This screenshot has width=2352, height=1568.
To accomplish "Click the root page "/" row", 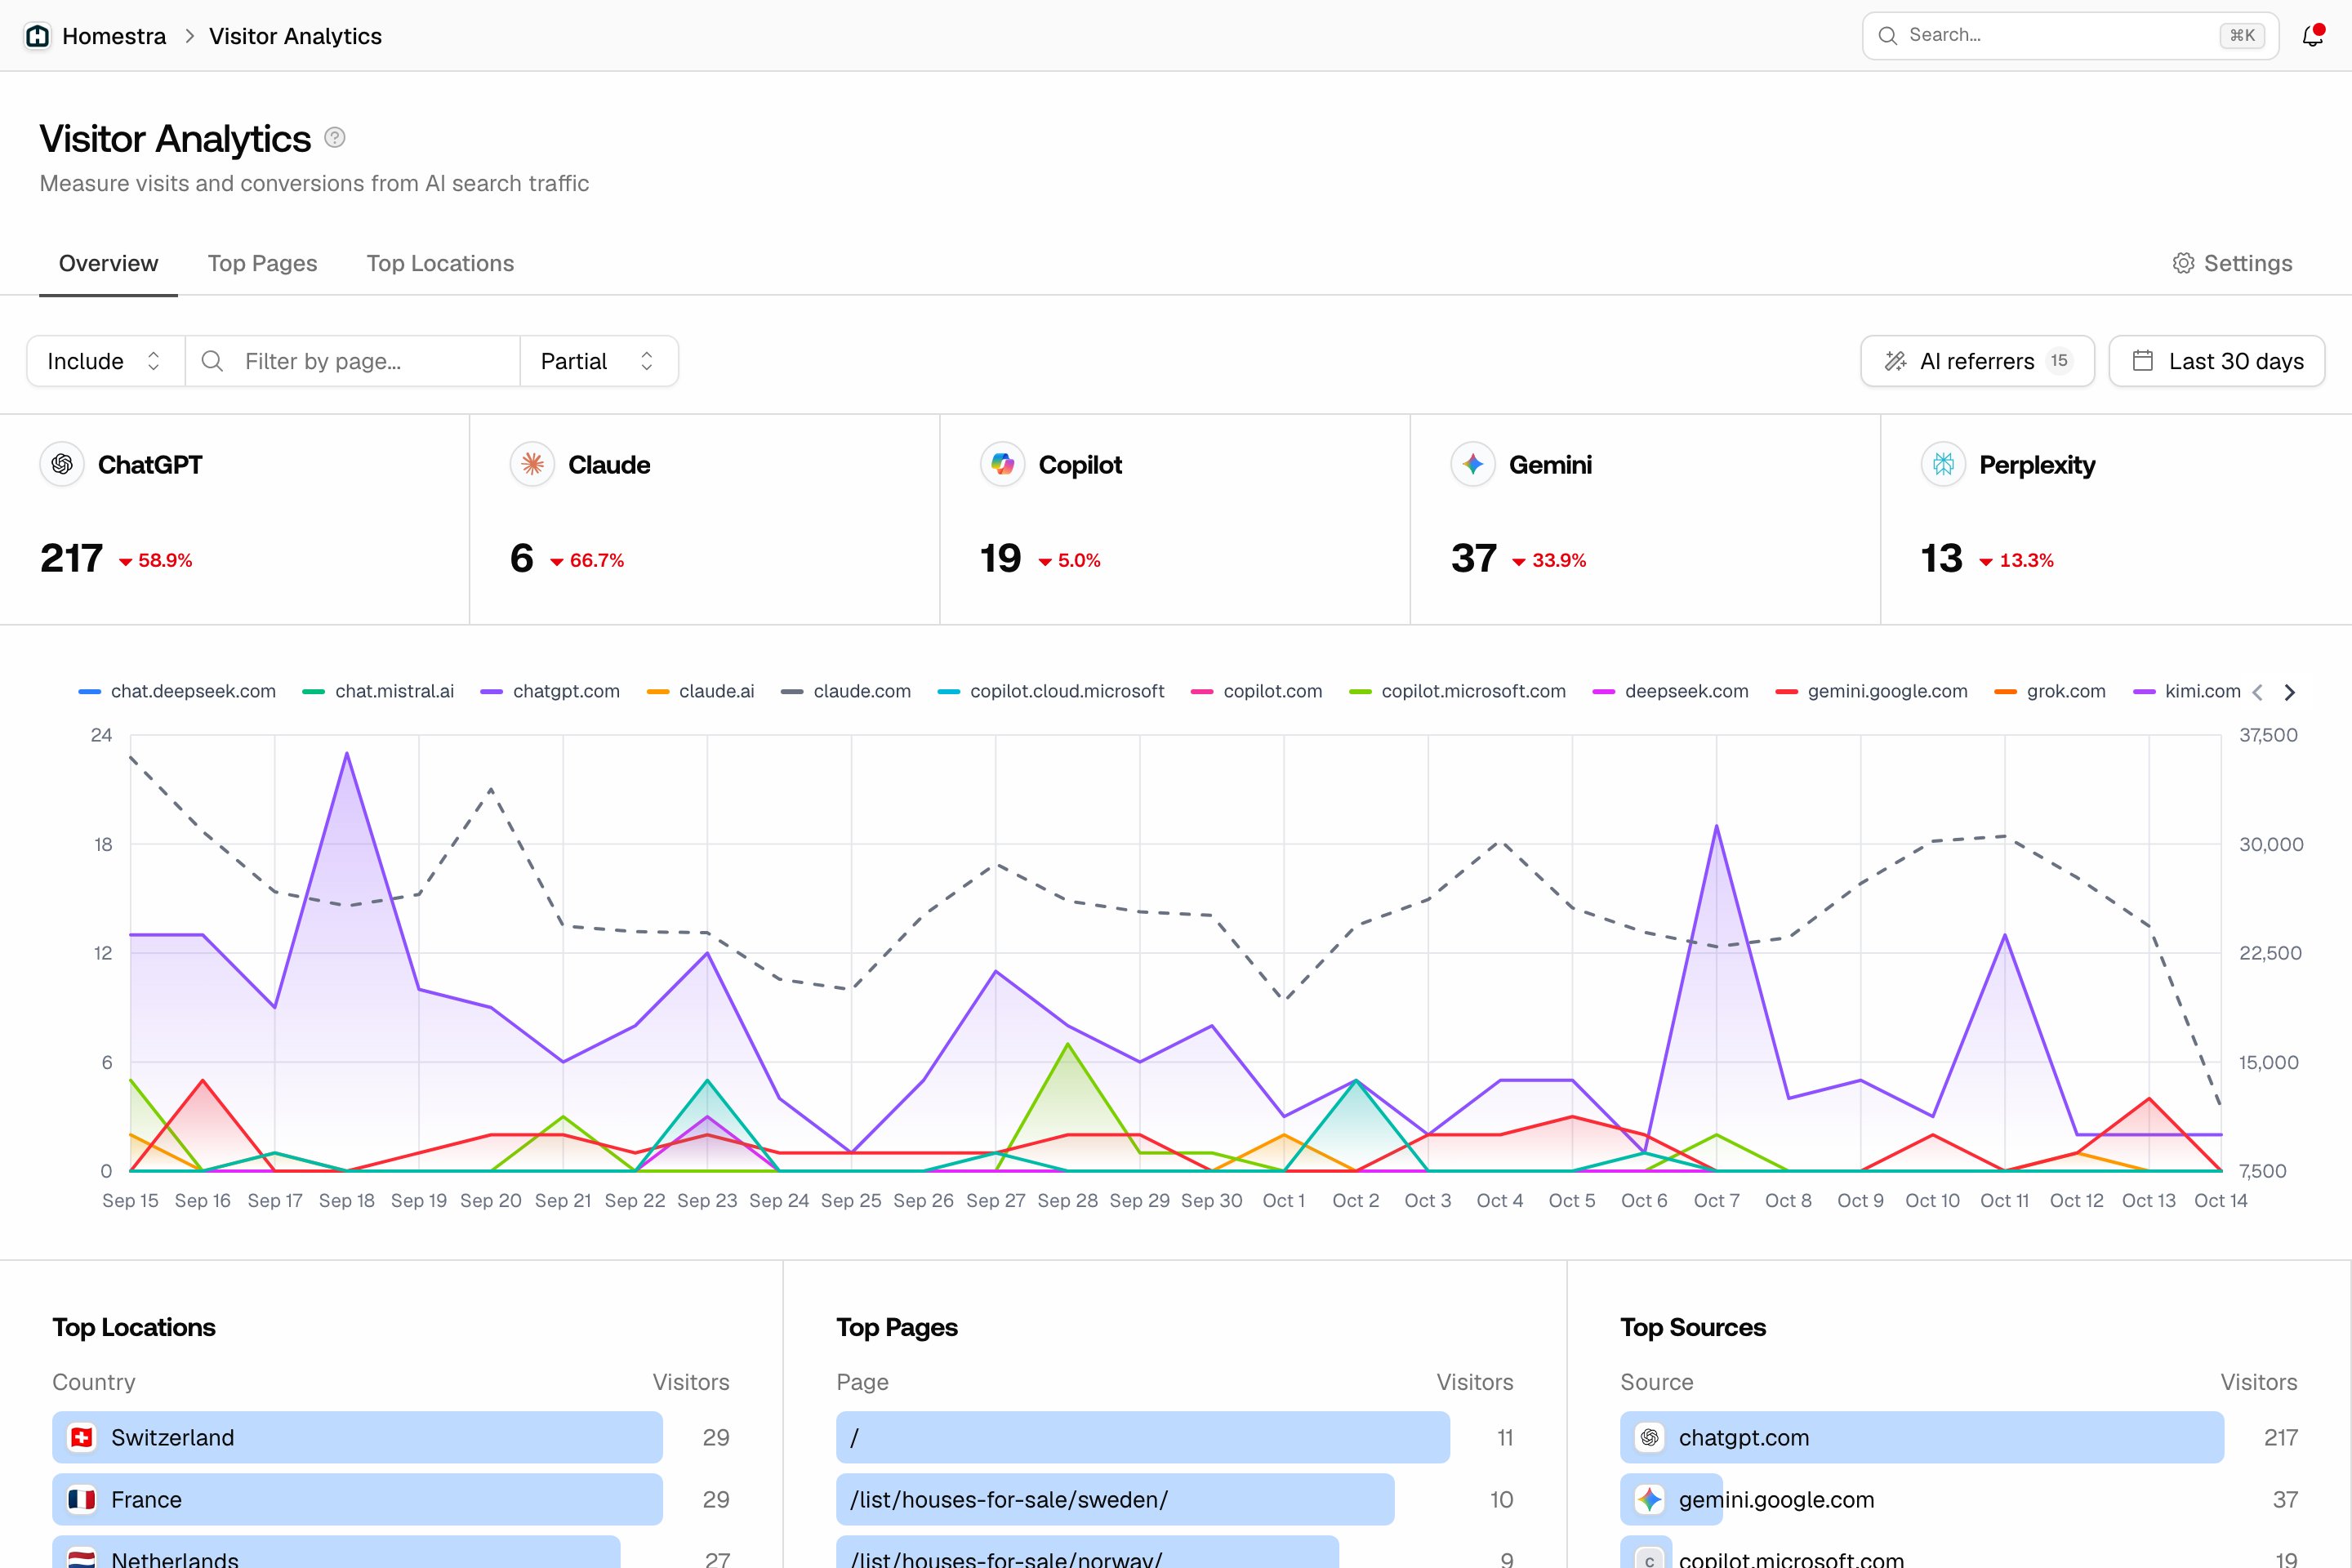I will [1175, 1437].
